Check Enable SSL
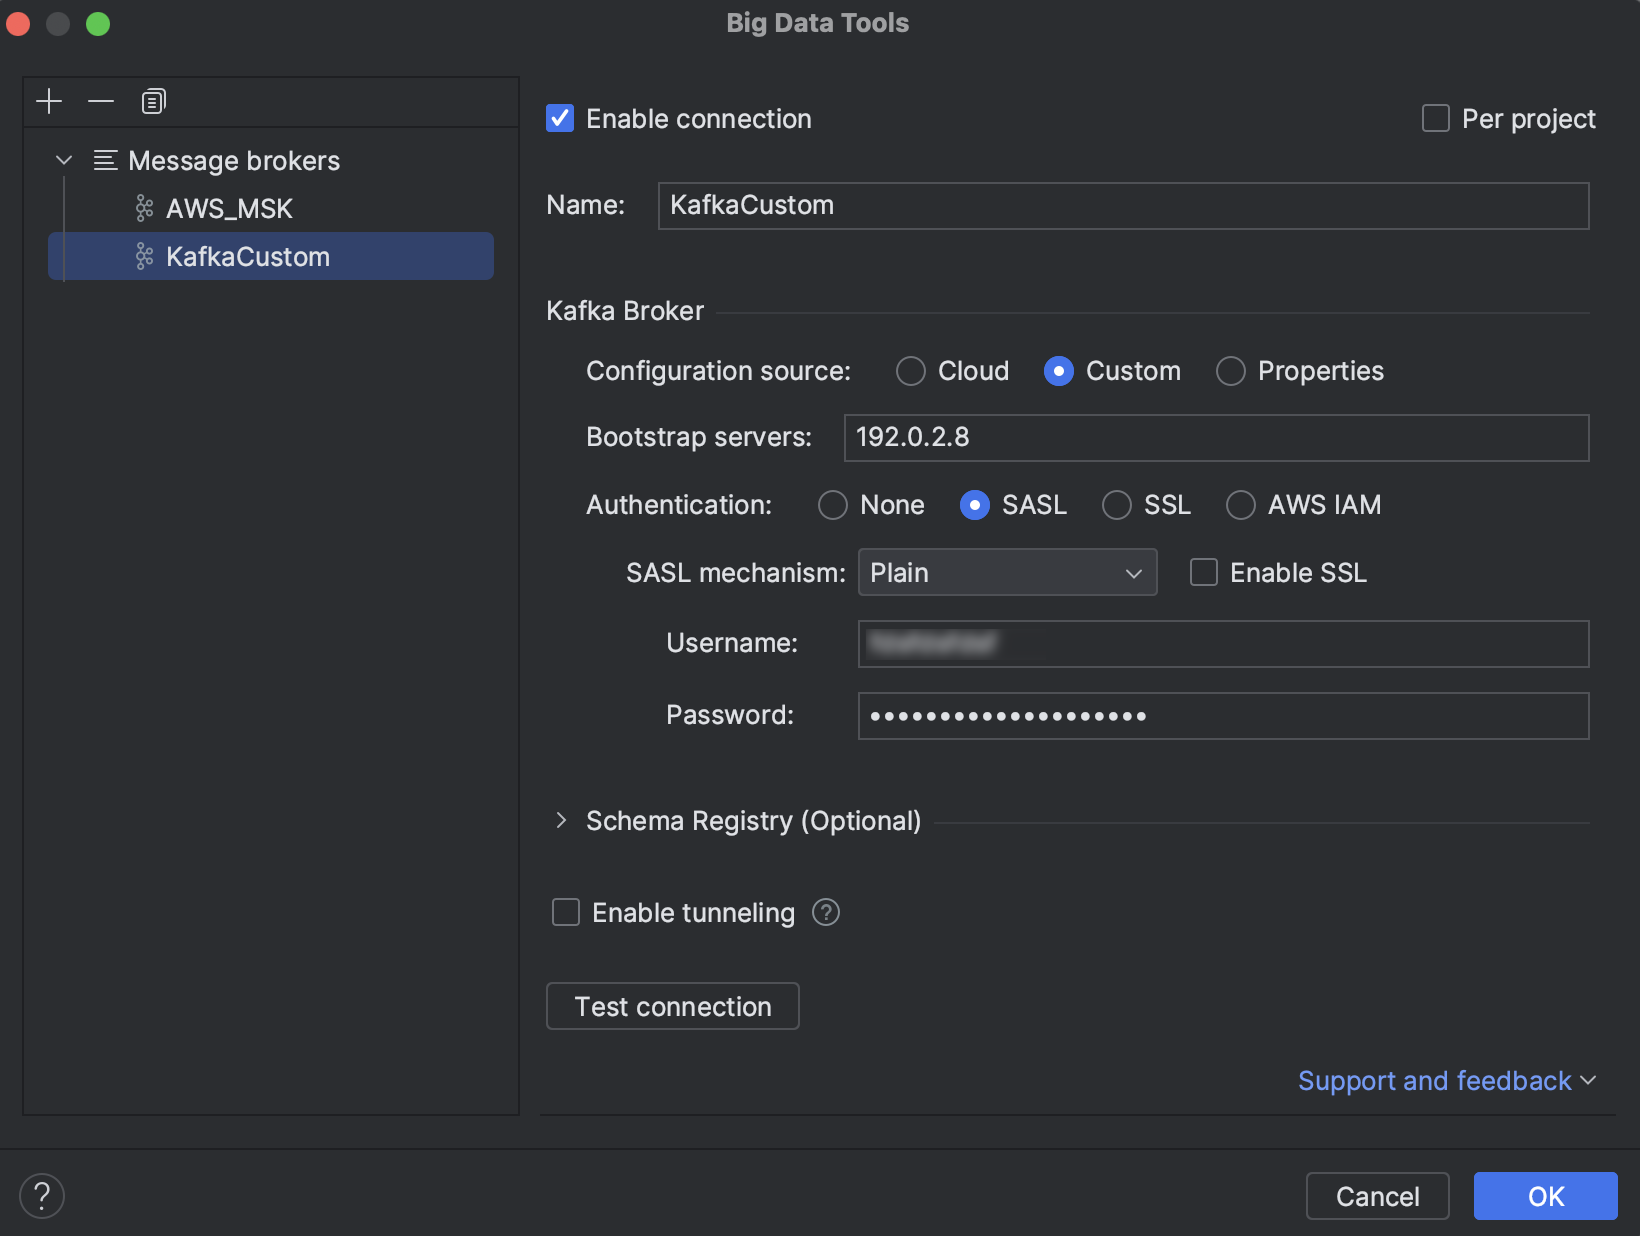This screenshot has width=1640, height=1236. [x=1203, y=572]
